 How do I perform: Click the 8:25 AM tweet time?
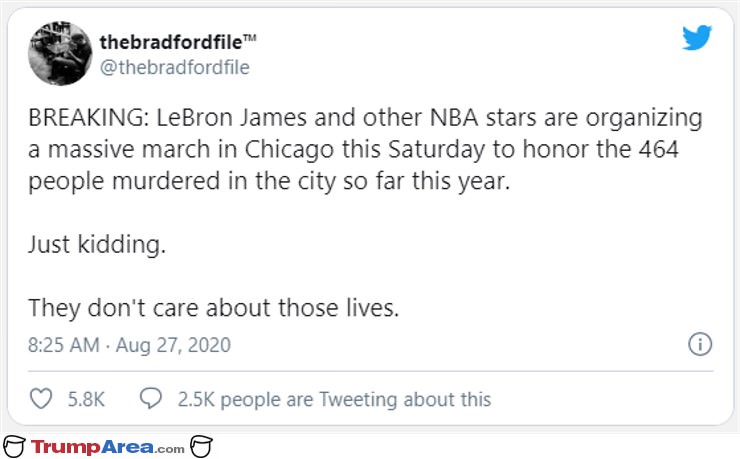(x=64, y=345)
